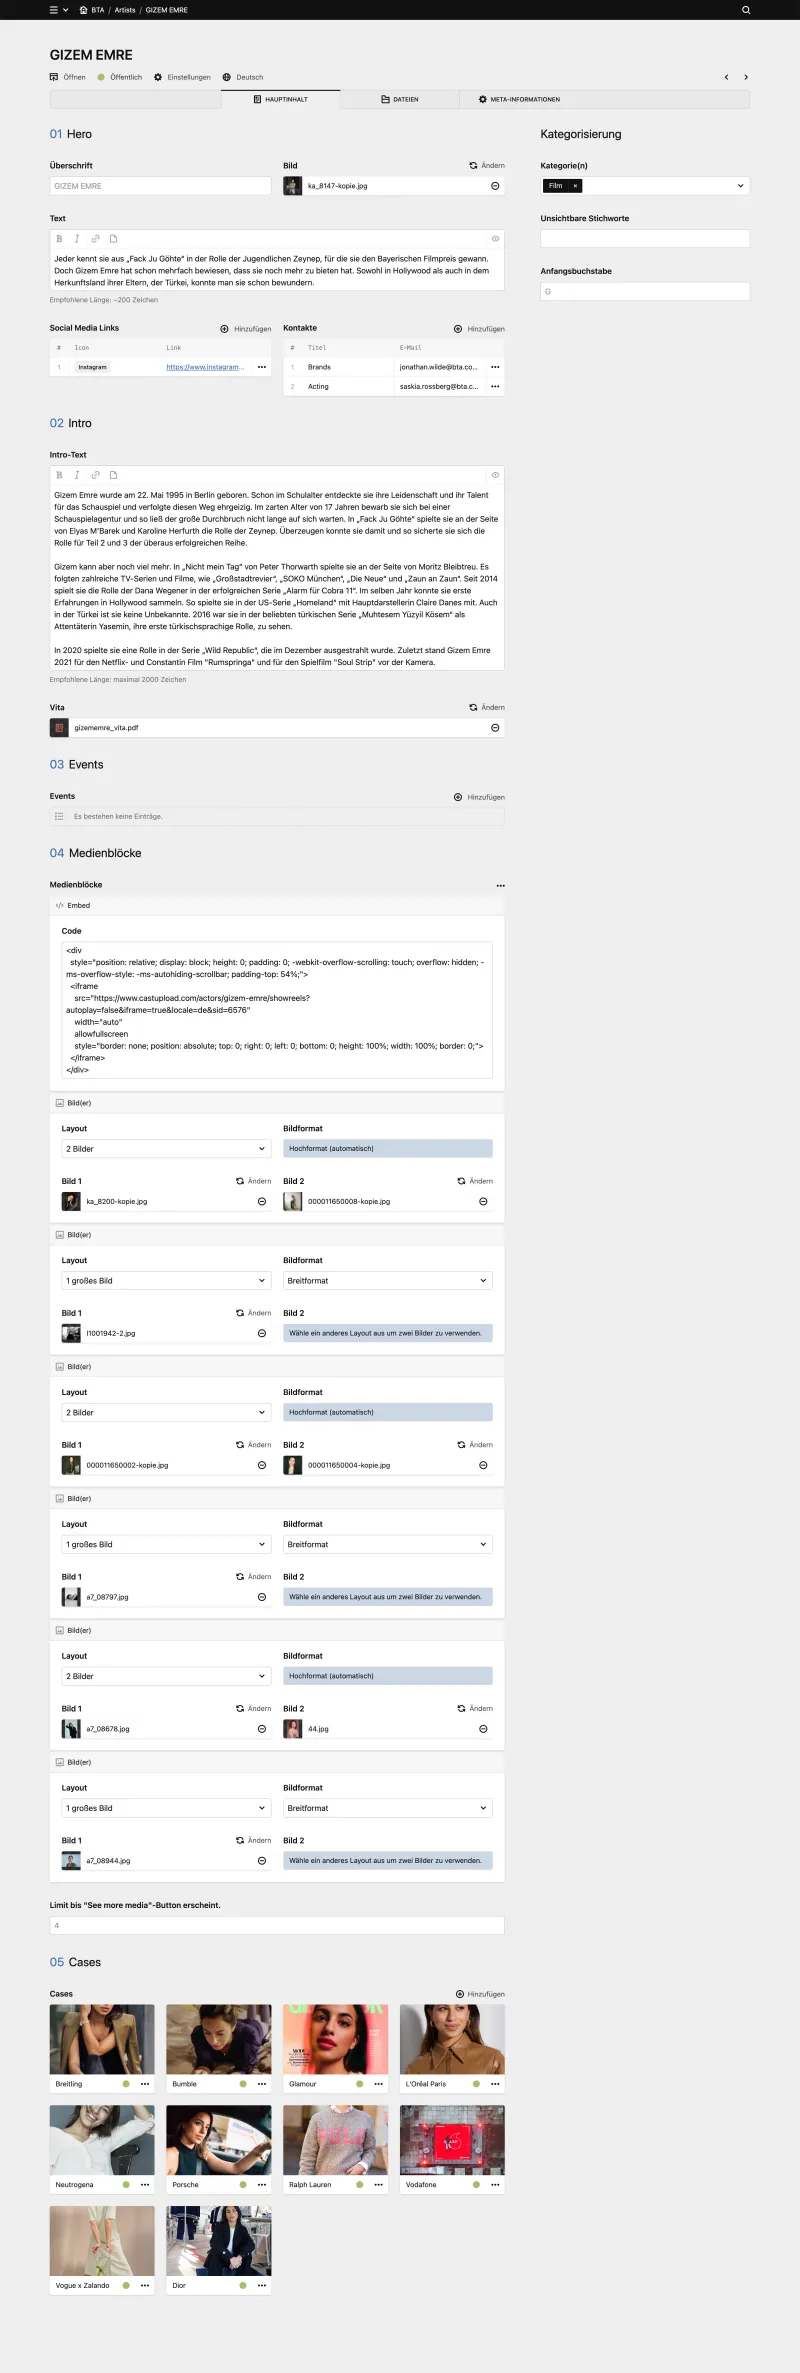The width and height of the screenshot is (800, 2373).
Task: Go to previous artist with left arrow
Action: click(x=726, y=77)
